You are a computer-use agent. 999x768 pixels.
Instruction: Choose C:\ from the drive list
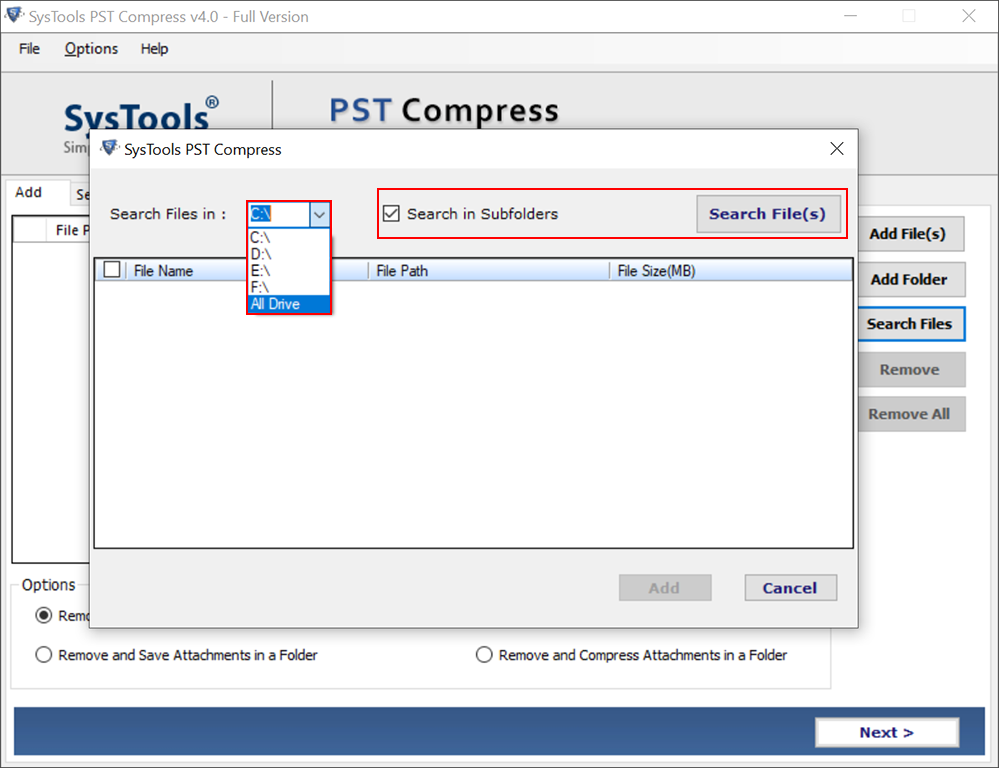[x=289, y=238]
